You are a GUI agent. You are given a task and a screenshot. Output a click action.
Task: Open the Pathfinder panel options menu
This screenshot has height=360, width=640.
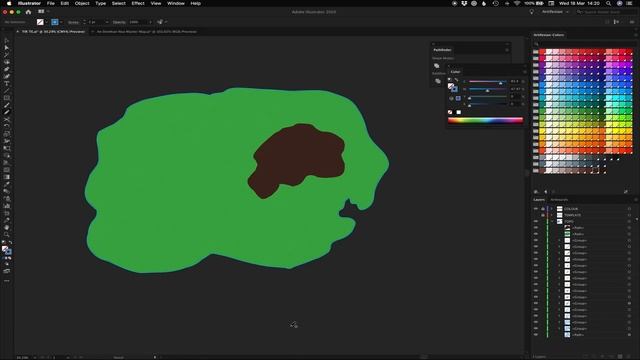[x=507, y=50]
